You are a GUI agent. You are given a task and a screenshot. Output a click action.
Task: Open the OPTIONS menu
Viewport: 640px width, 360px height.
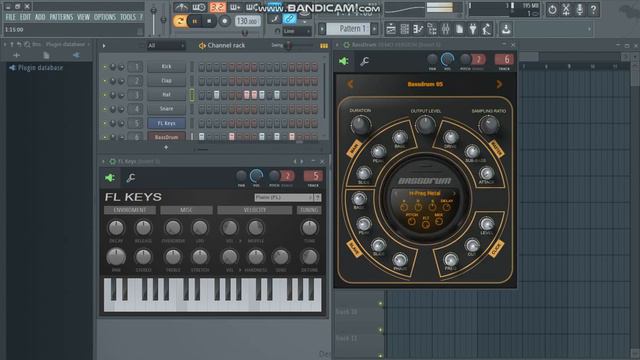tap(105, 17)
